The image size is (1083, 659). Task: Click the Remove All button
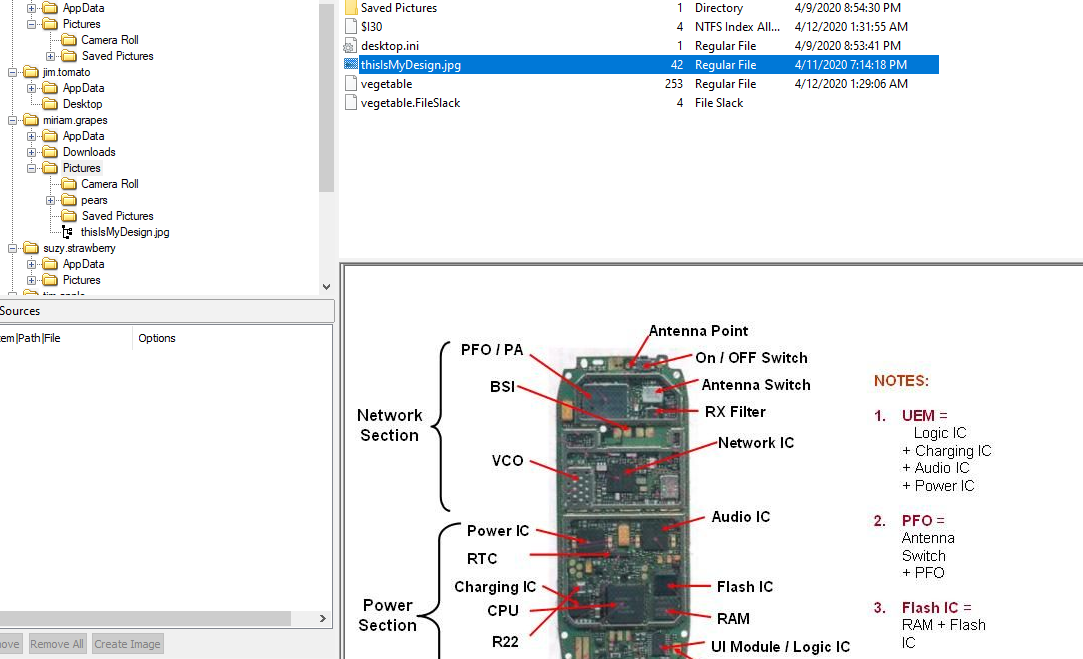click(57, 644)
